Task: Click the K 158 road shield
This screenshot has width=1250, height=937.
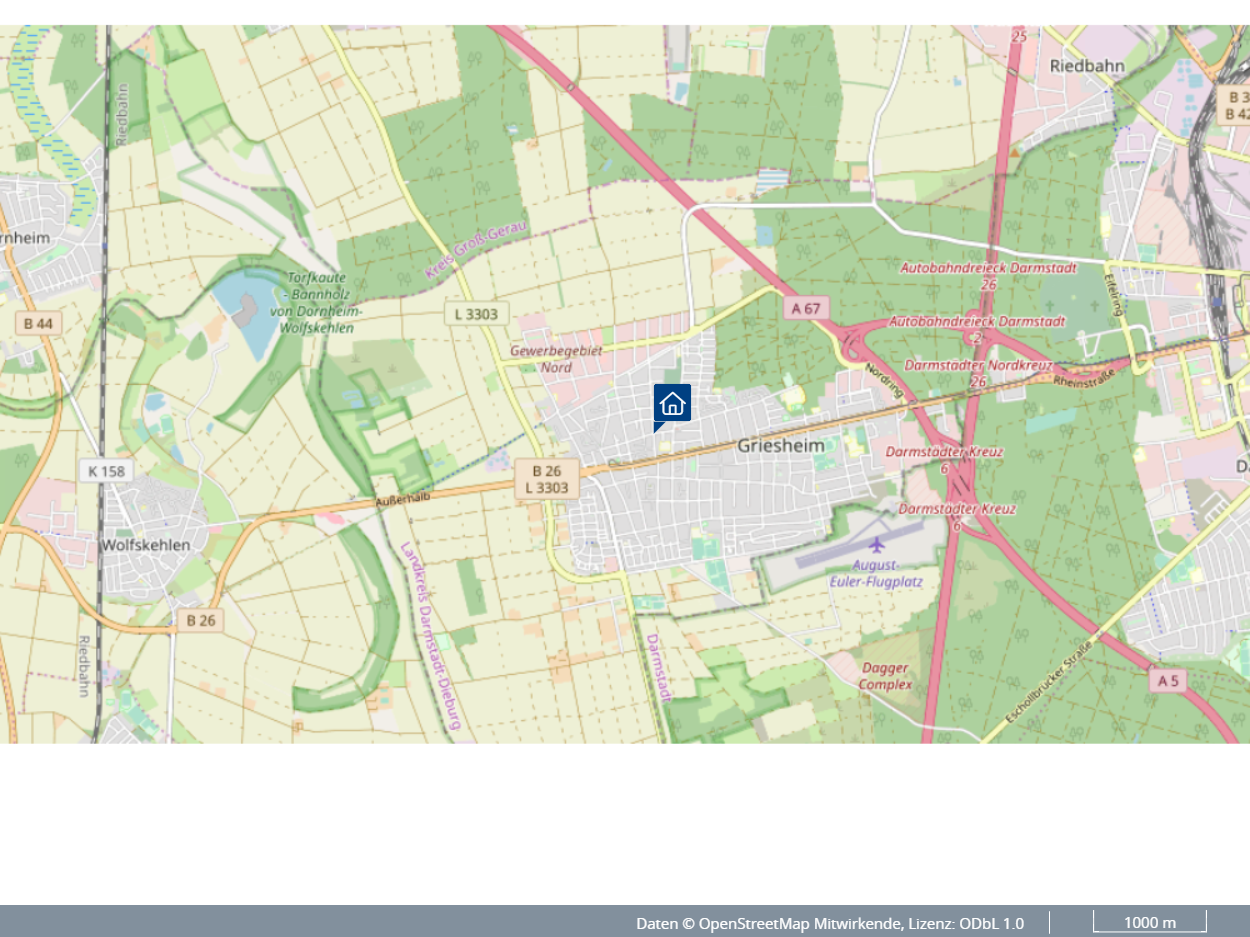Action: pyautogui.click(x=105, y=470)
